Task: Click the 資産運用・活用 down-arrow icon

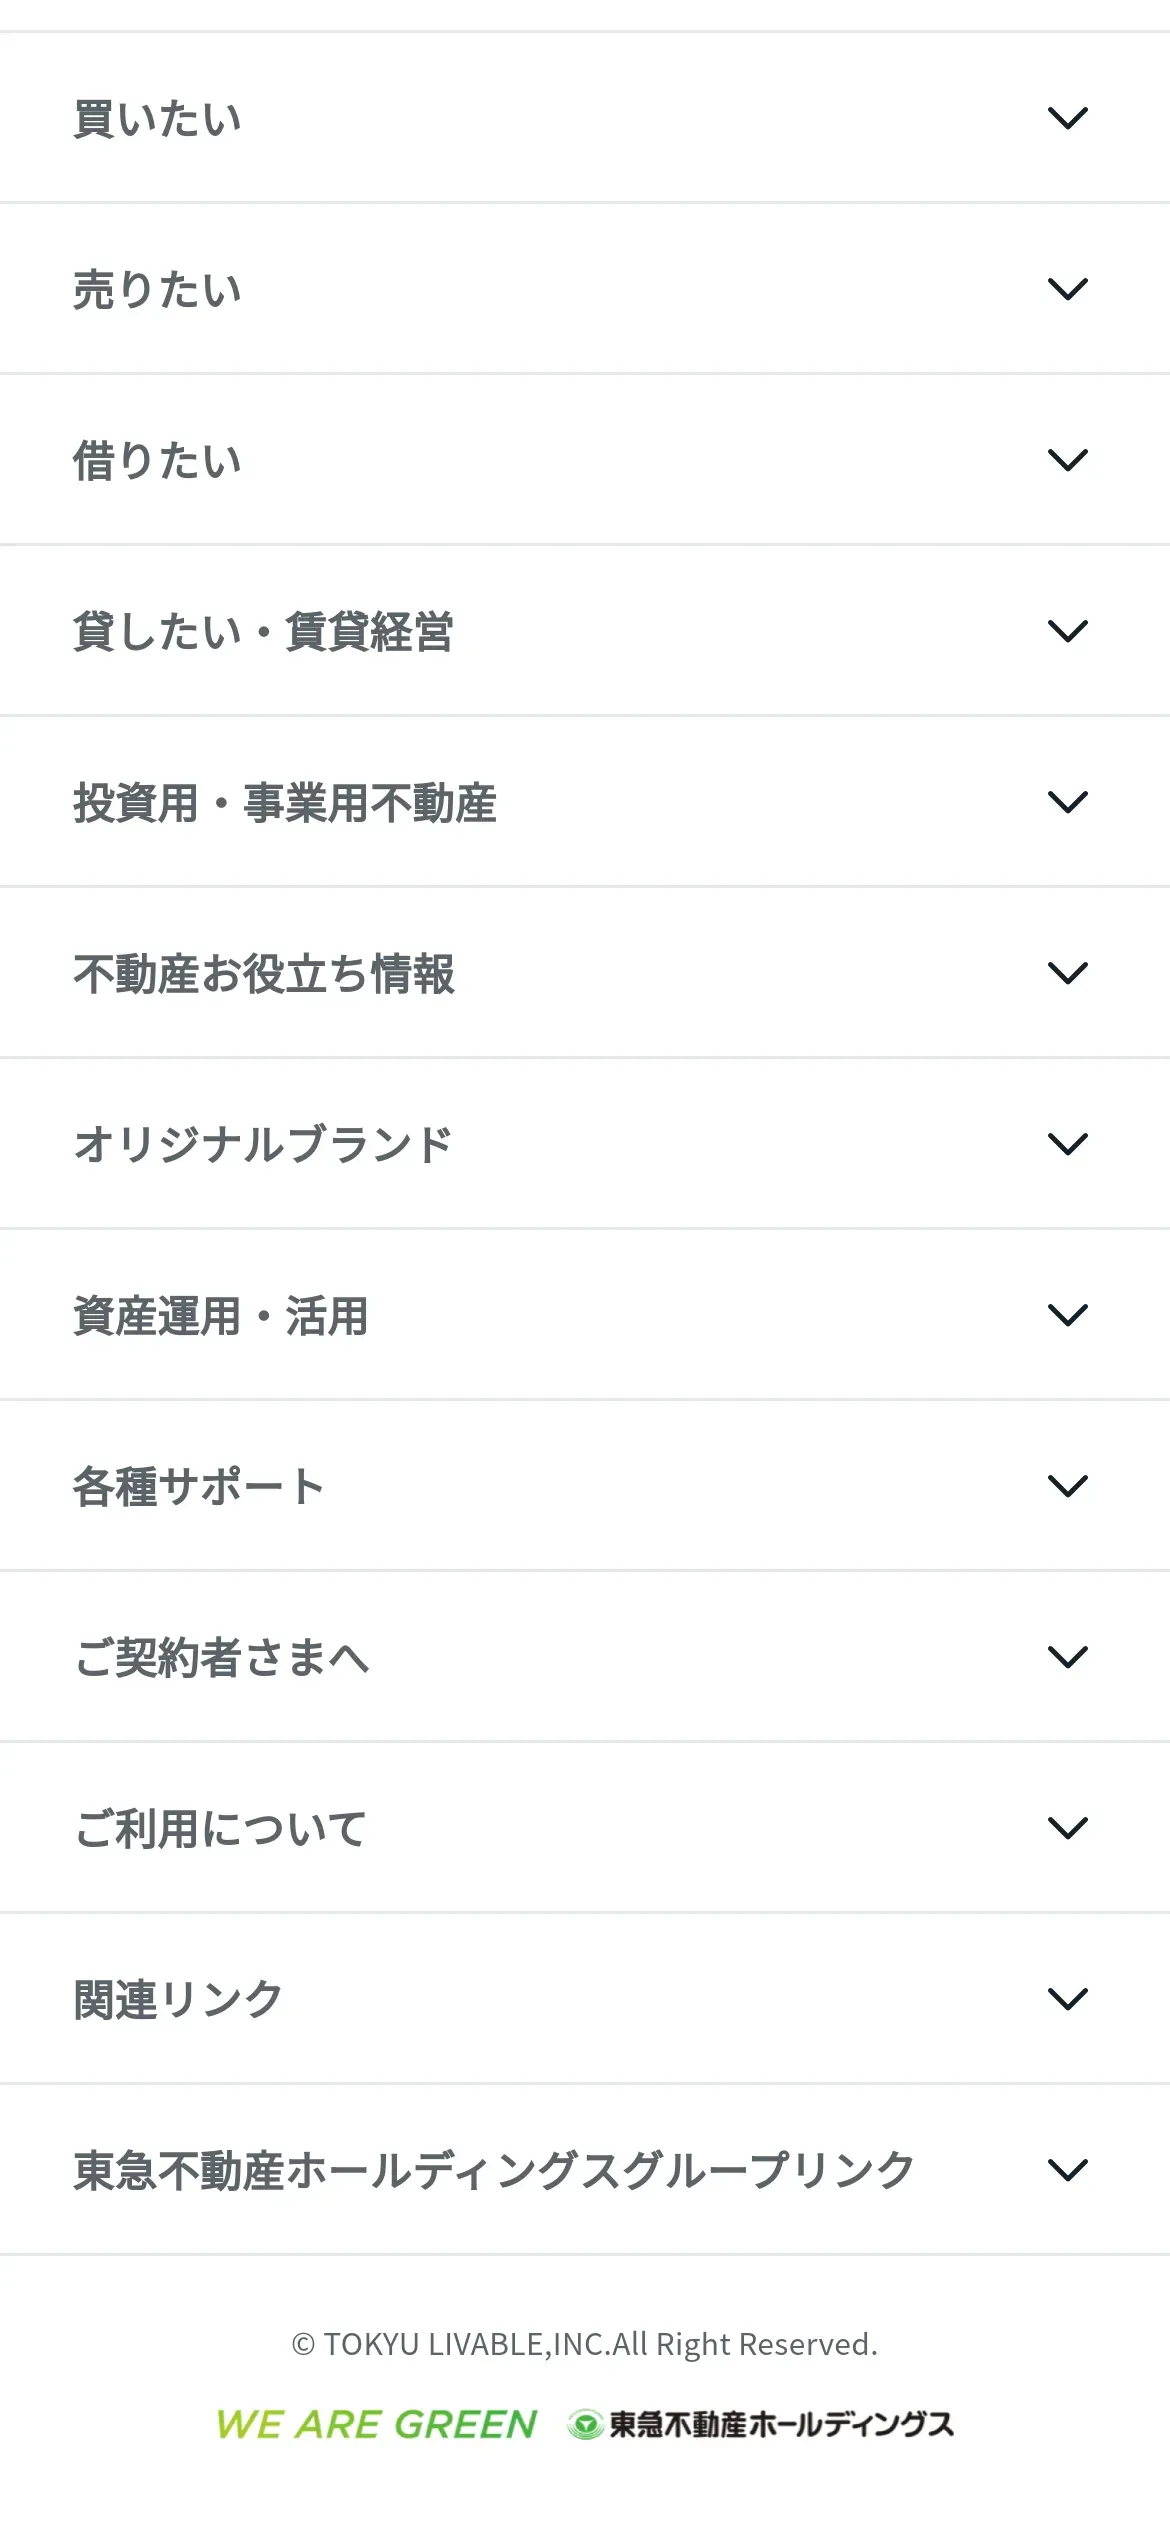Action: click(1067, 1315)
